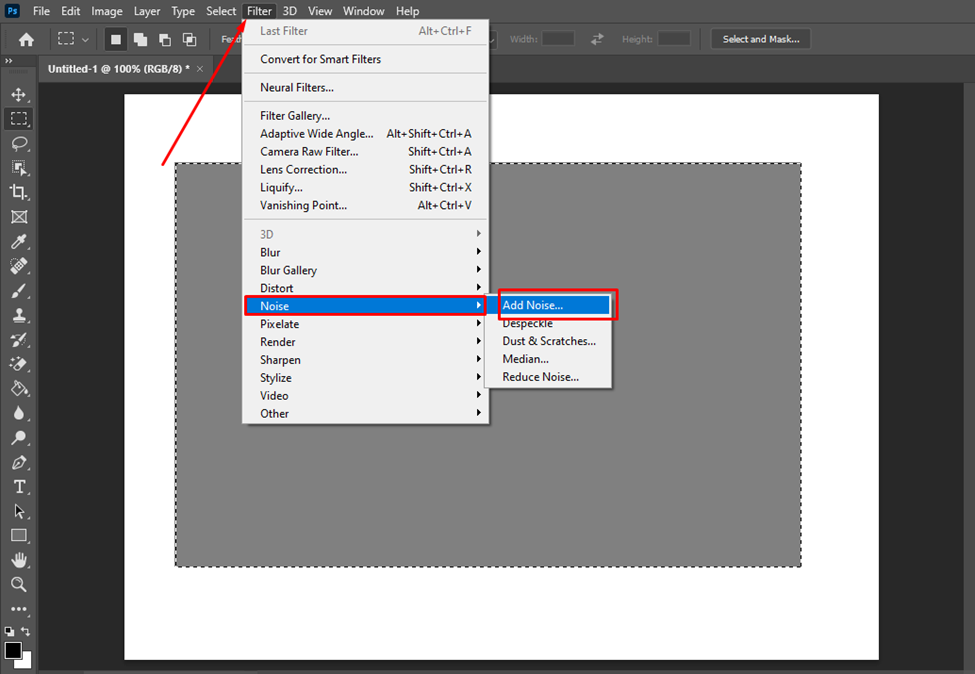This screenshot has width=975, height=674.
Task: Open the Layer menu
Action: point(147,11)
